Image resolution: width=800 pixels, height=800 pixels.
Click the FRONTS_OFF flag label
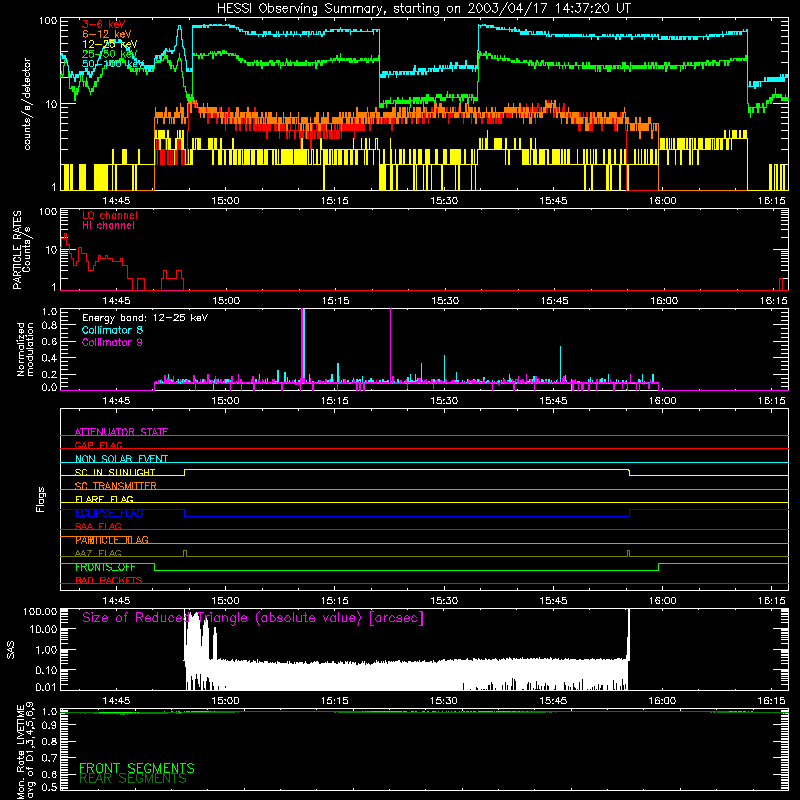pyautogui.click(x=105, y=567)
